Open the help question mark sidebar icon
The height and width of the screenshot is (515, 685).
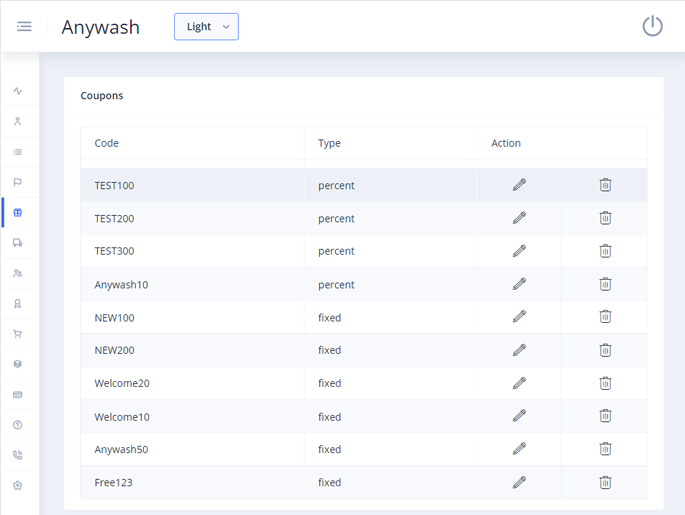(18, 425)
